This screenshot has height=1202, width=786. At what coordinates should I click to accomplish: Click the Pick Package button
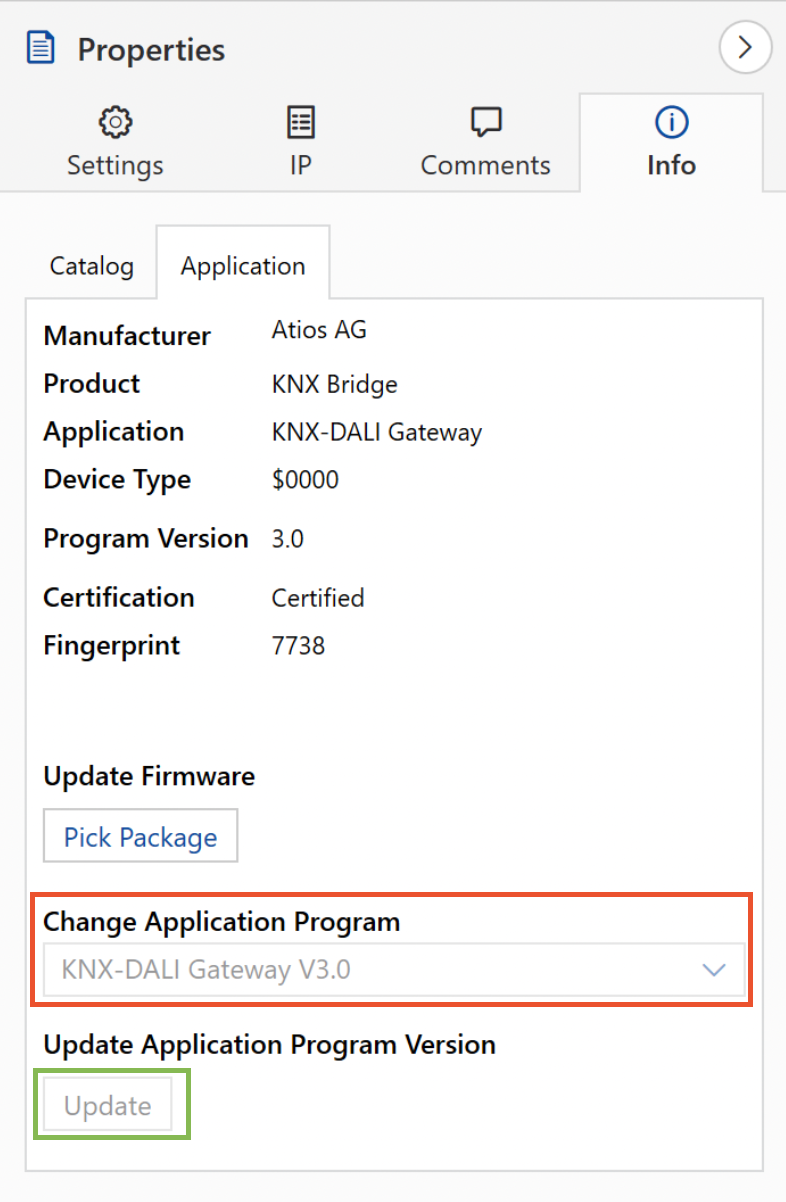(140, 836)
